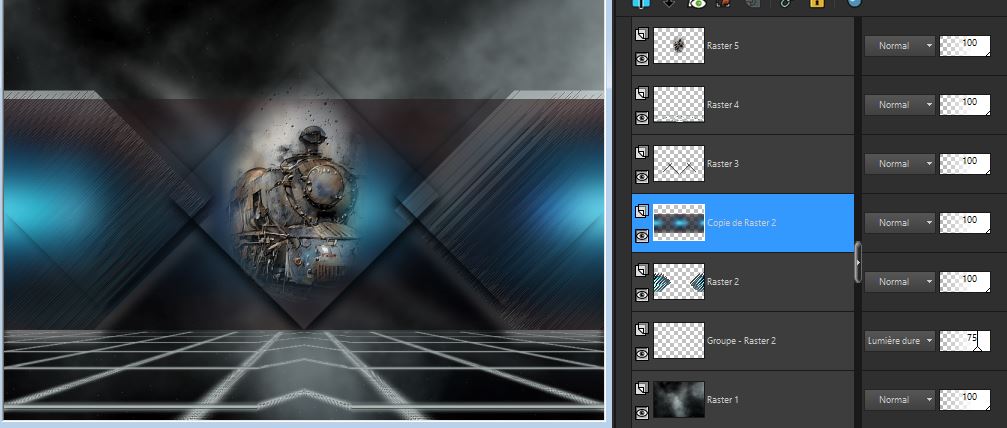The image size is (1007, 428).
Task: Click the layer type icon of Groupe - Raster 2
Action: pos(642,330)
